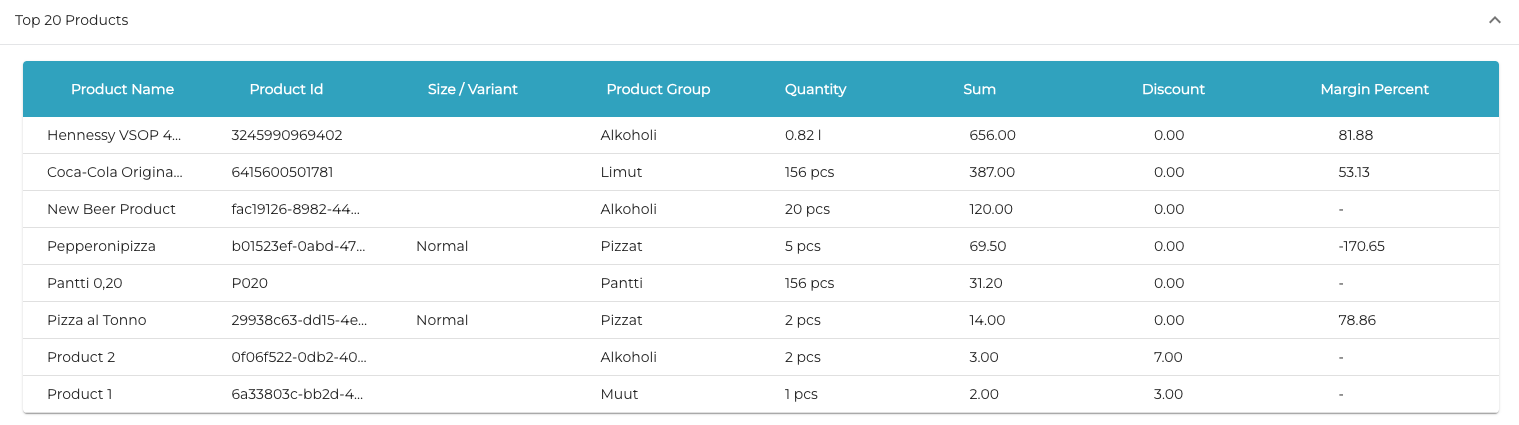Sort by Product Id column header

(x=286, y=89)
